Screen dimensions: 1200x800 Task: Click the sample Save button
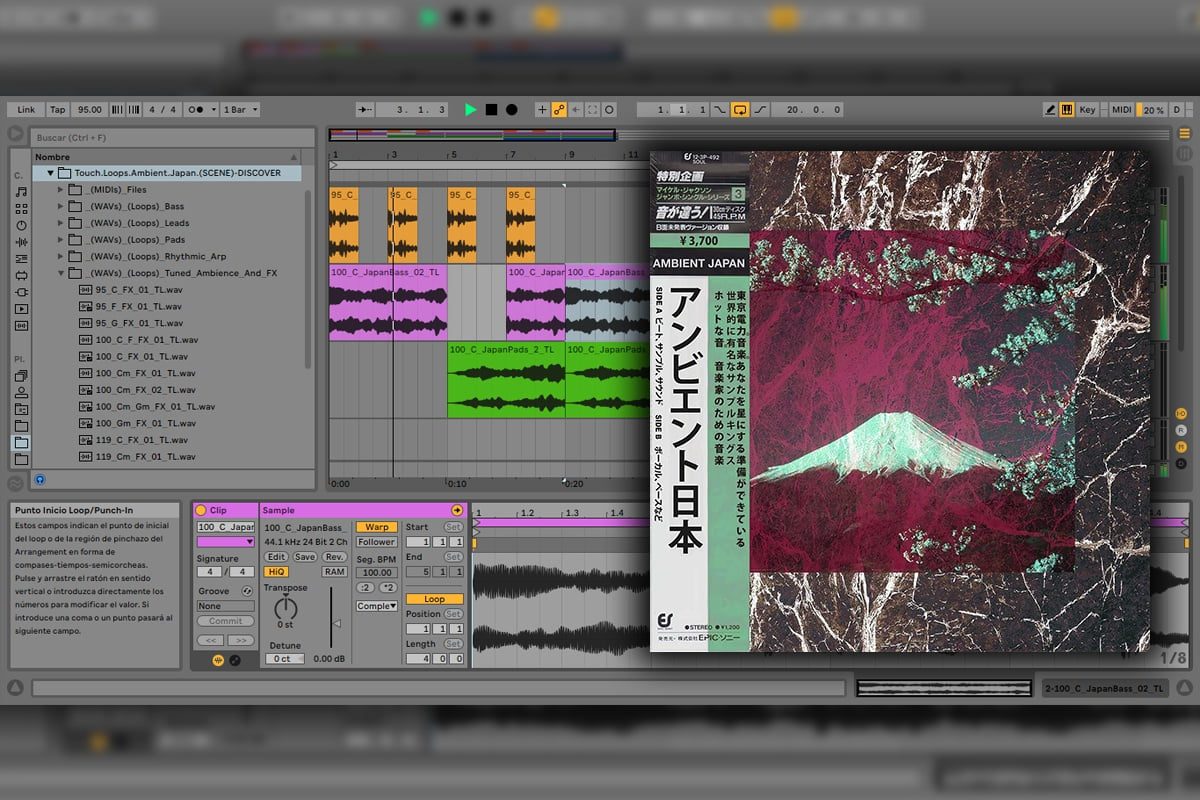click(x=305, y=557)
